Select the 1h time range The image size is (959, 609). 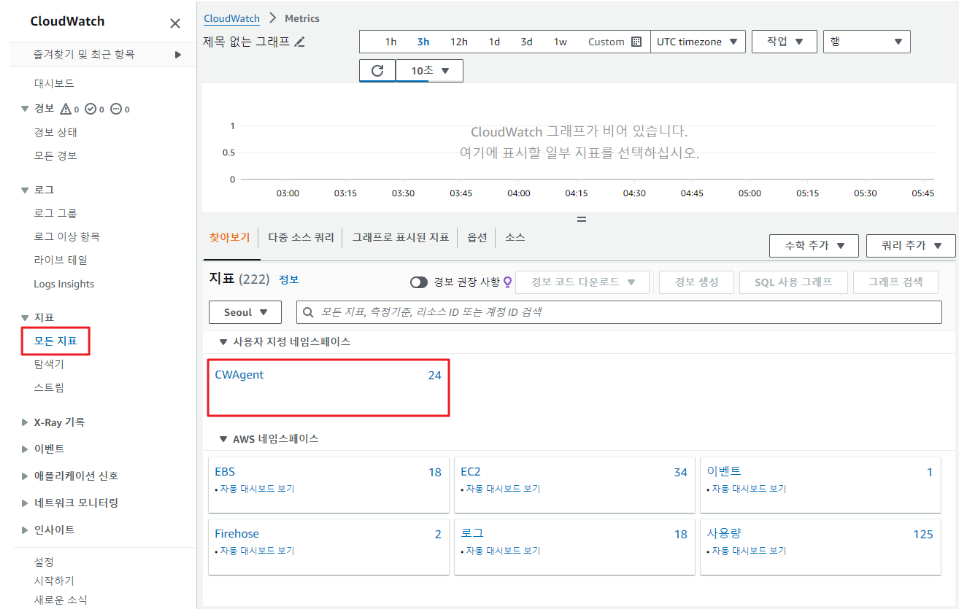(x=391, y=42)
